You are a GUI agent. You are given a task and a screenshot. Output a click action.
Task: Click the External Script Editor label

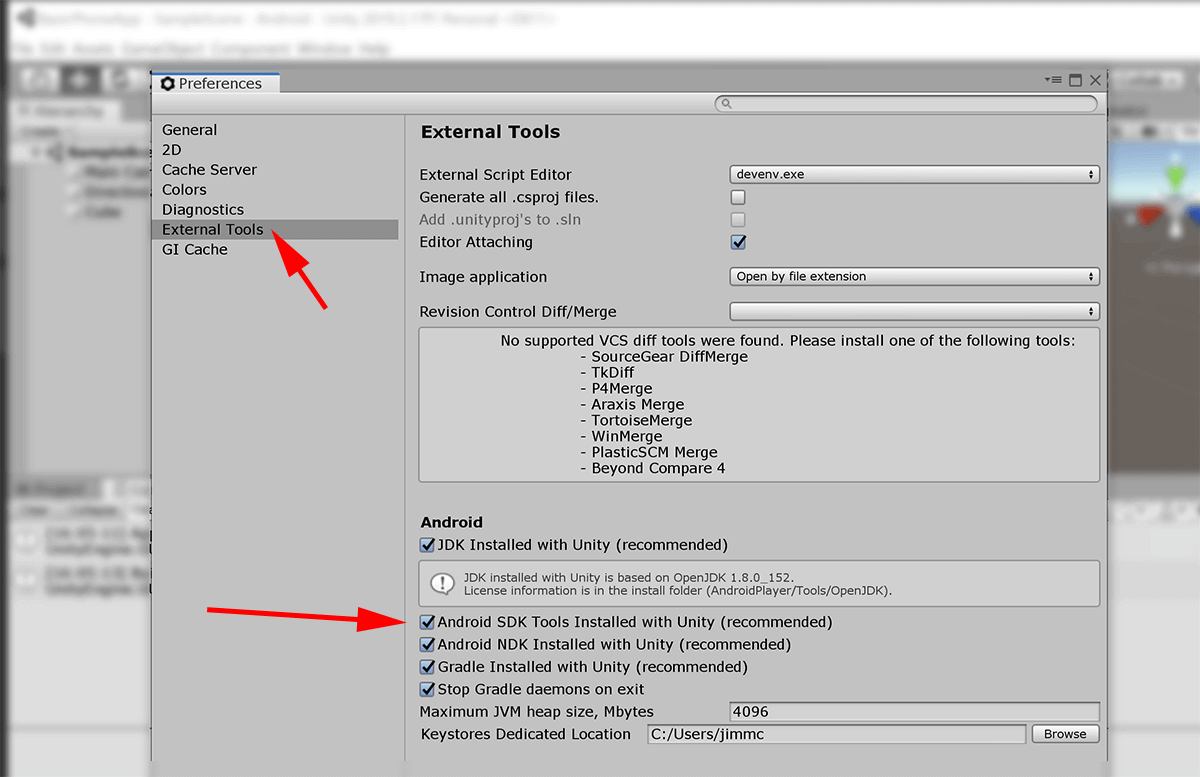[496, 175]
